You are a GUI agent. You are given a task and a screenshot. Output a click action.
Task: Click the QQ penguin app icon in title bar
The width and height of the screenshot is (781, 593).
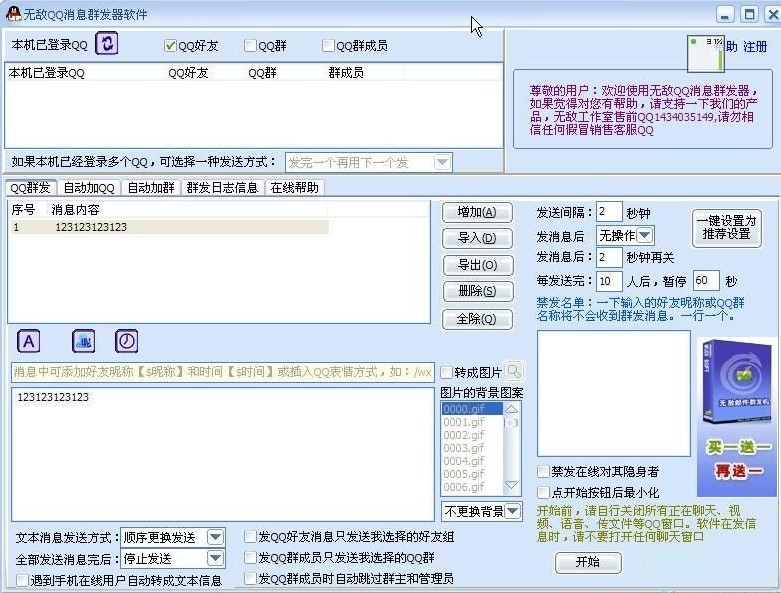tap(12, 14)
